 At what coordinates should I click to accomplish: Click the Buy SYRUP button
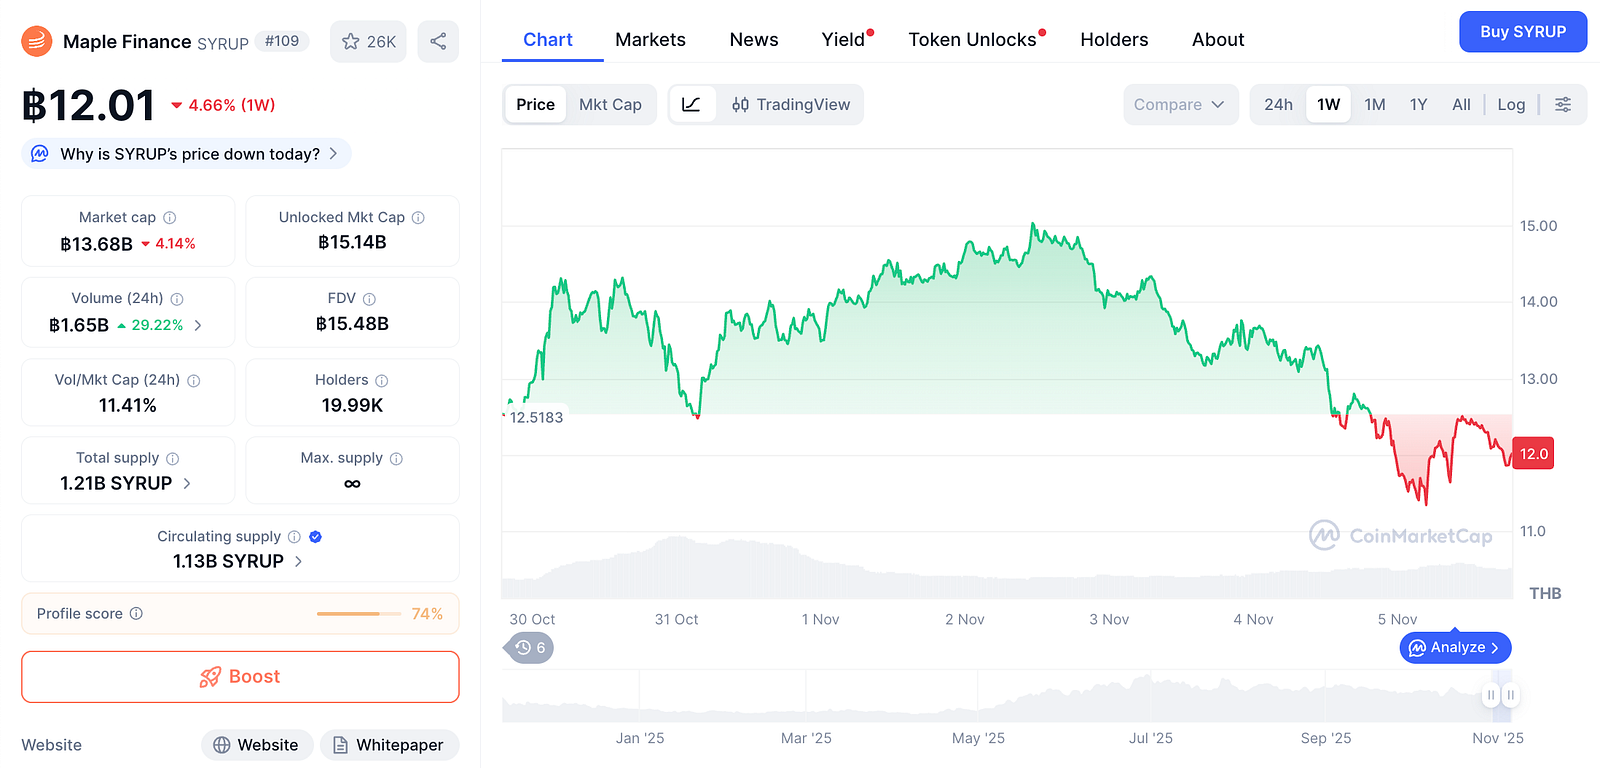(x=1523, y=32)
